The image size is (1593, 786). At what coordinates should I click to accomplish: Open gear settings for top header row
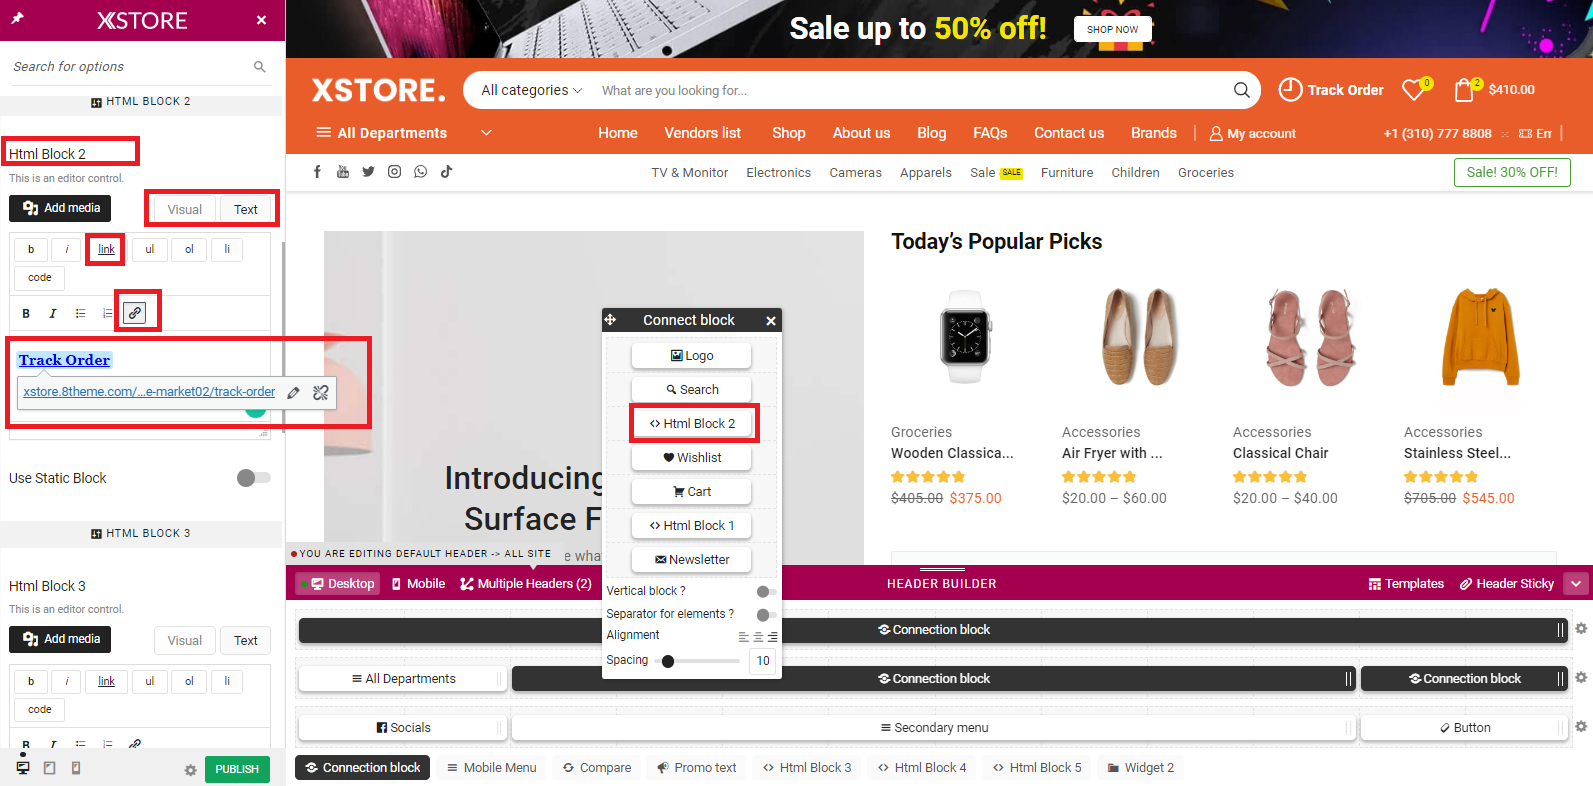(x=1581, y=629)
